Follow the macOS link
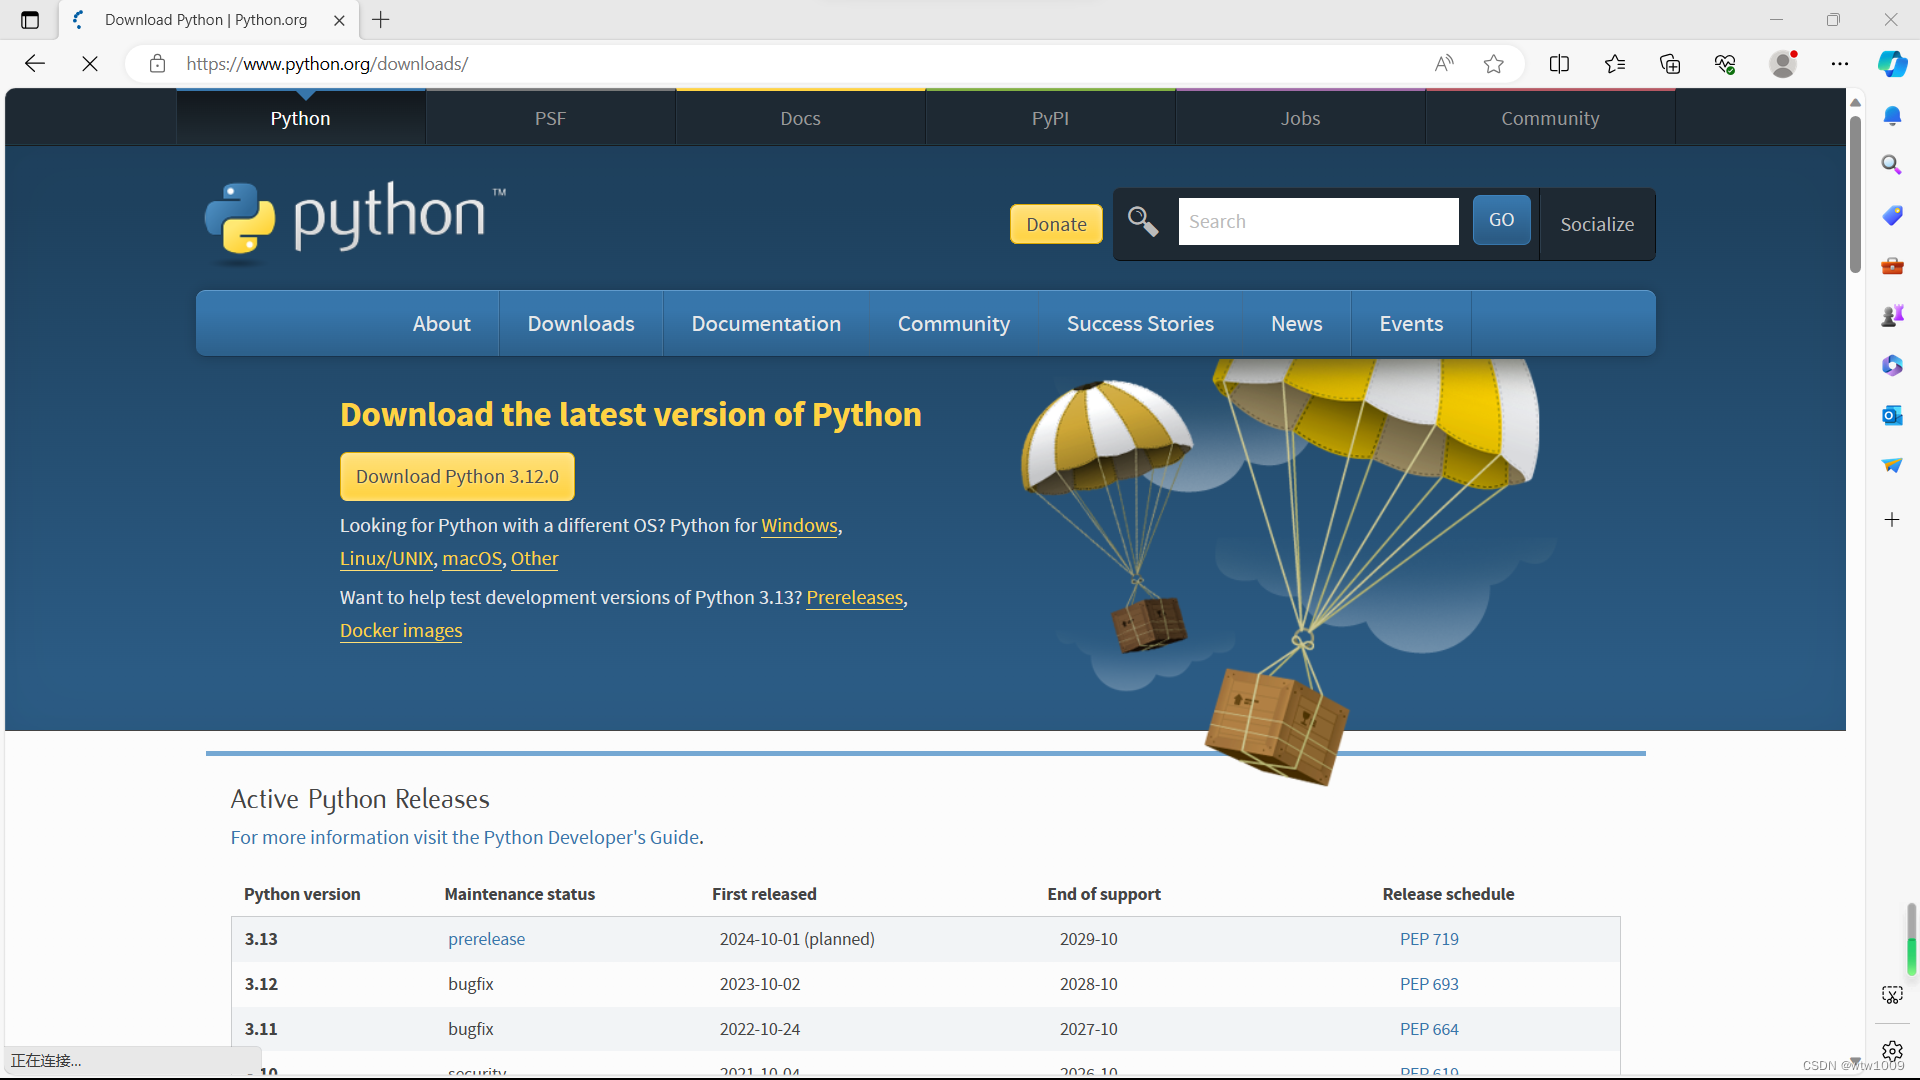Screen dimensions: 1920x1080 472,559
